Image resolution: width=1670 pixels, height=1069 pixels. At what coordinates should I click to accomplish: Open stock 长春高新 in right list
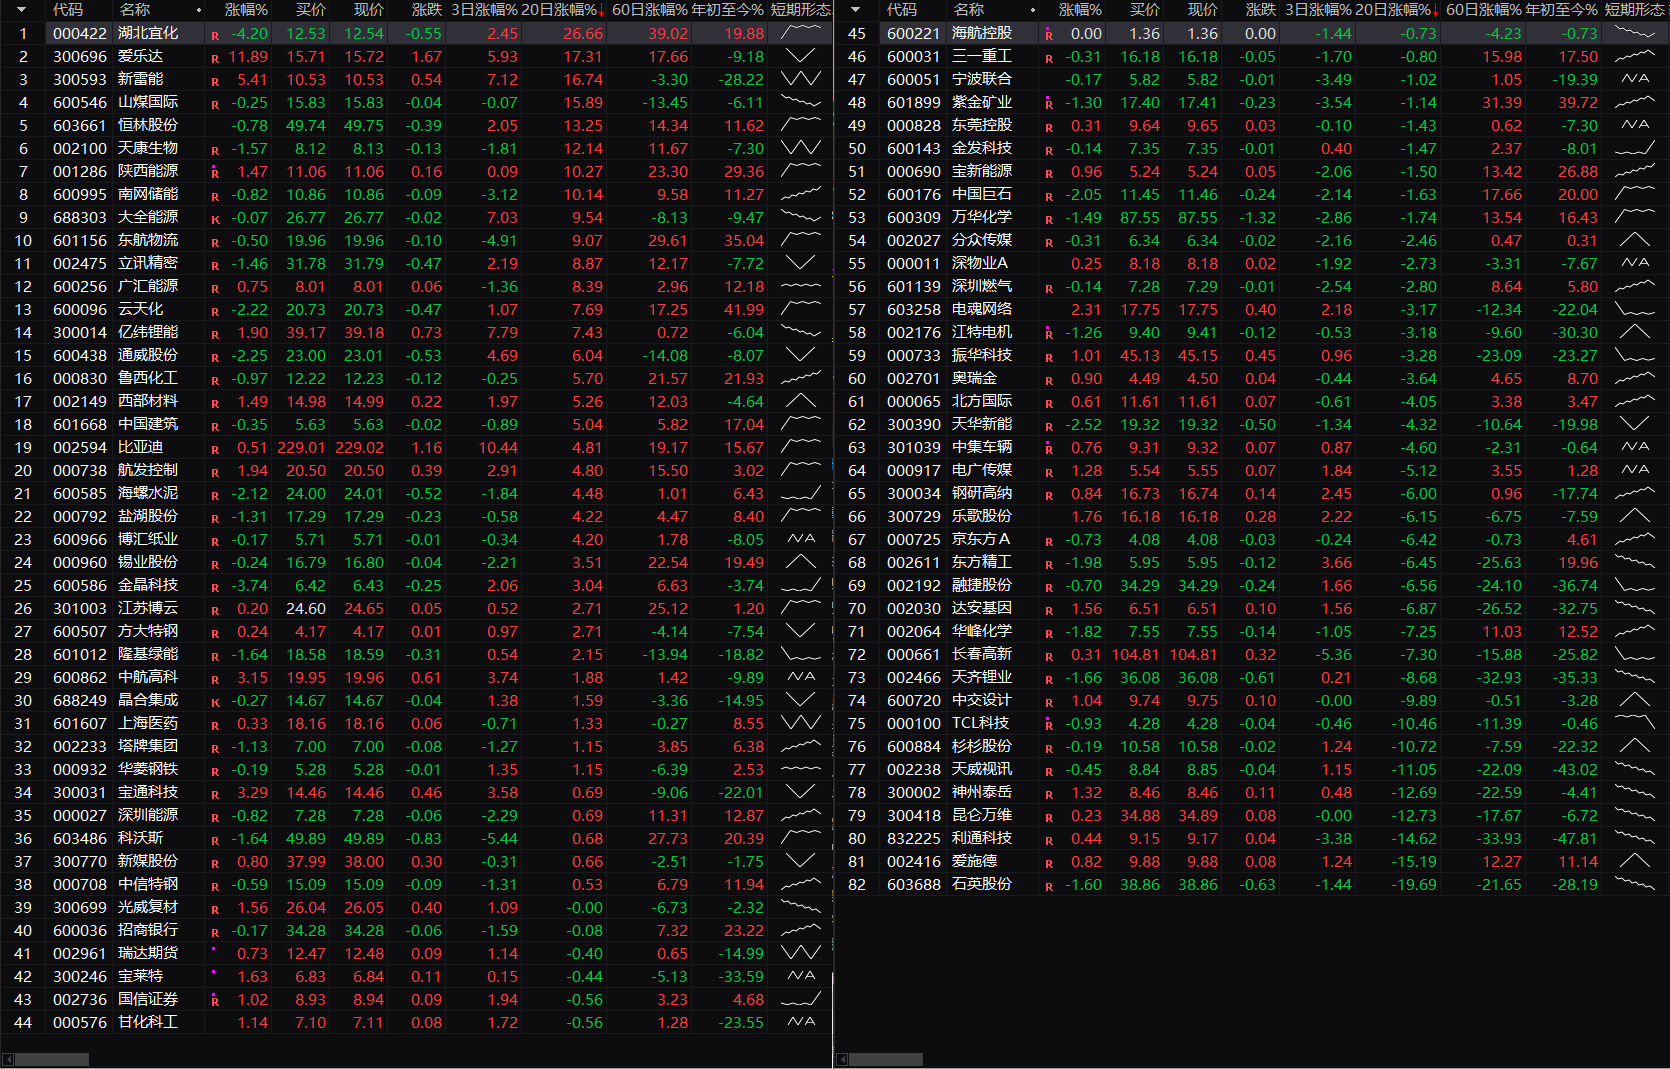pyautogui.click(x=981, y=654)
